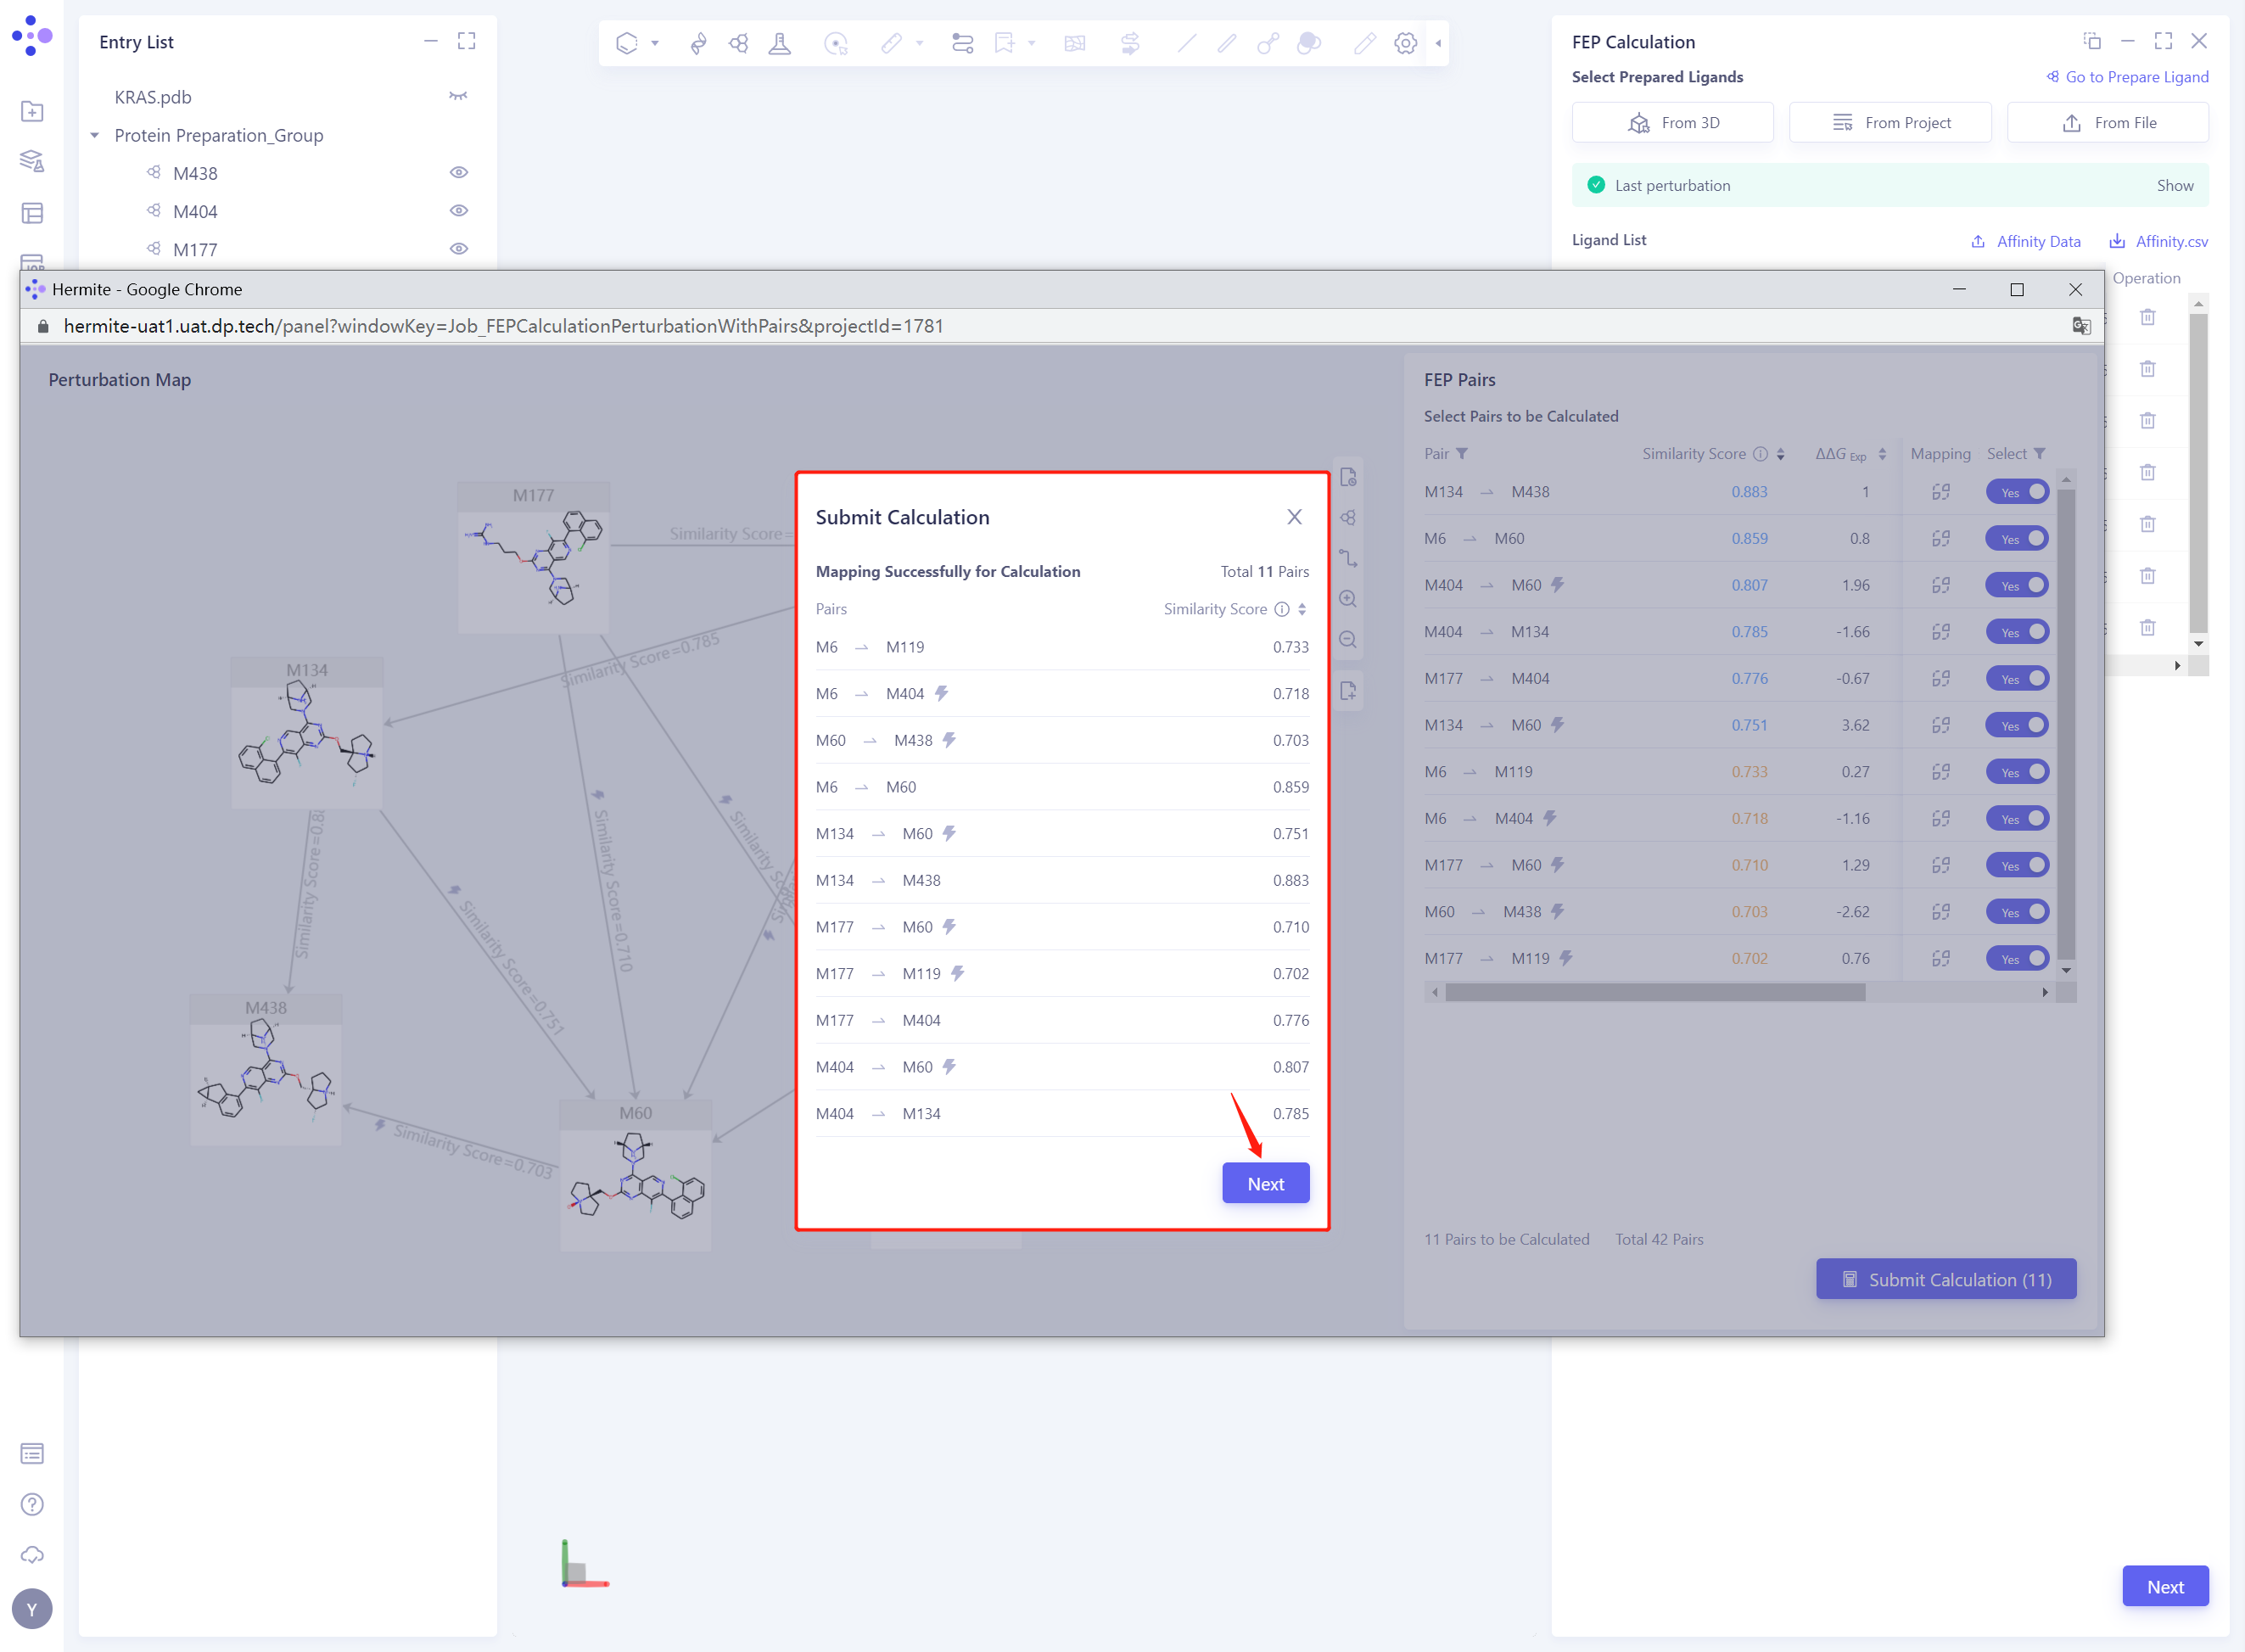2245x1652 pixels.
Task: Click the zoom in magnifier icon
Action: (x=1347, y=599)
